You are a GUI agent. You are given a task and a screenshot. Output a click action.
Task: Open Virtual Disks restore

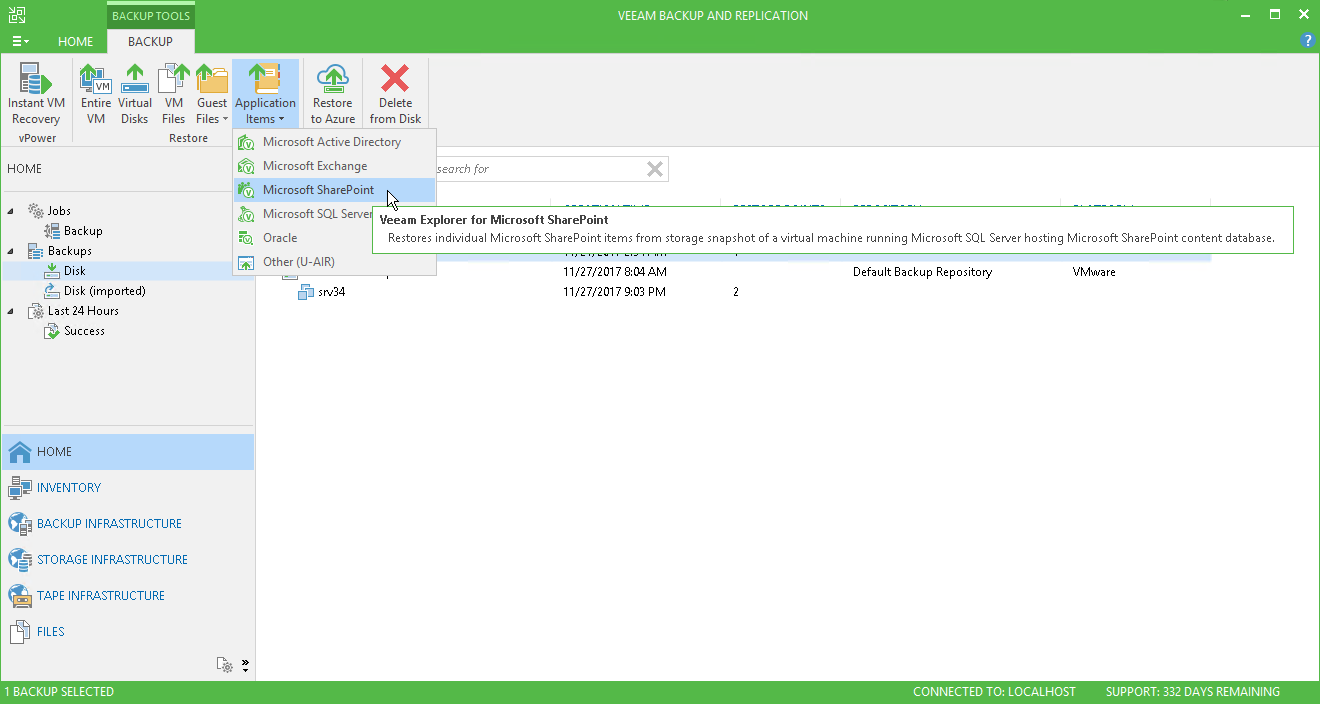coord(135,94)
